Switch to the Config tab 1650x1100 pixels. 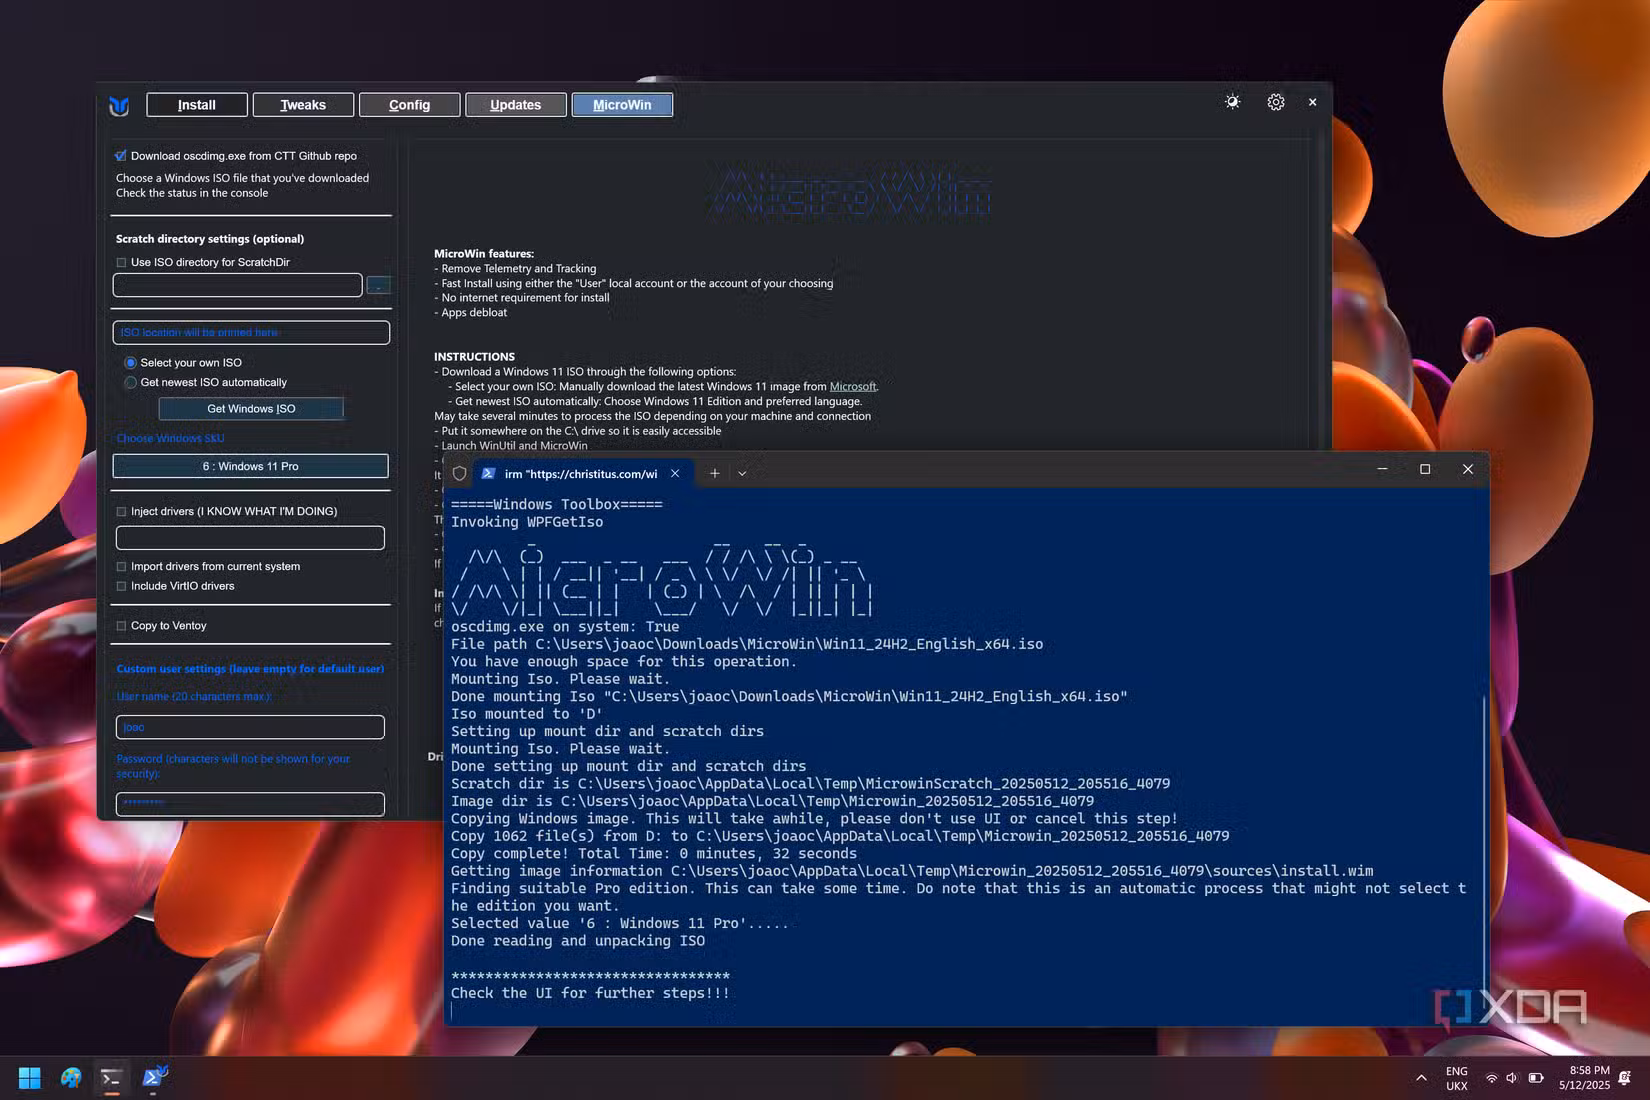[x=410, y=105]
